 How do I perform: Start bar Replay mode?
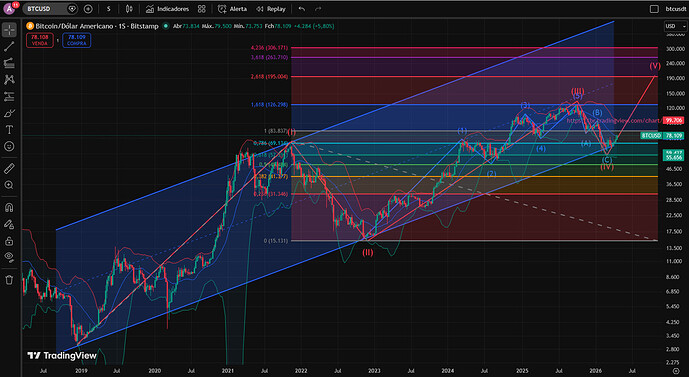point(271,9)
